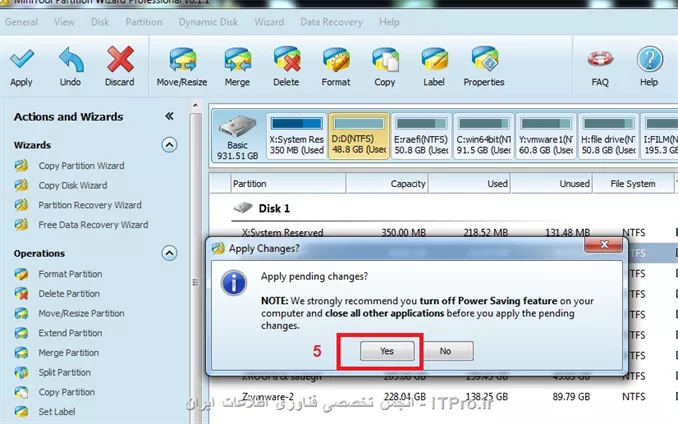678x424 pixels.
Task: Choose Split Partition operation
Action: click(64, 372)
